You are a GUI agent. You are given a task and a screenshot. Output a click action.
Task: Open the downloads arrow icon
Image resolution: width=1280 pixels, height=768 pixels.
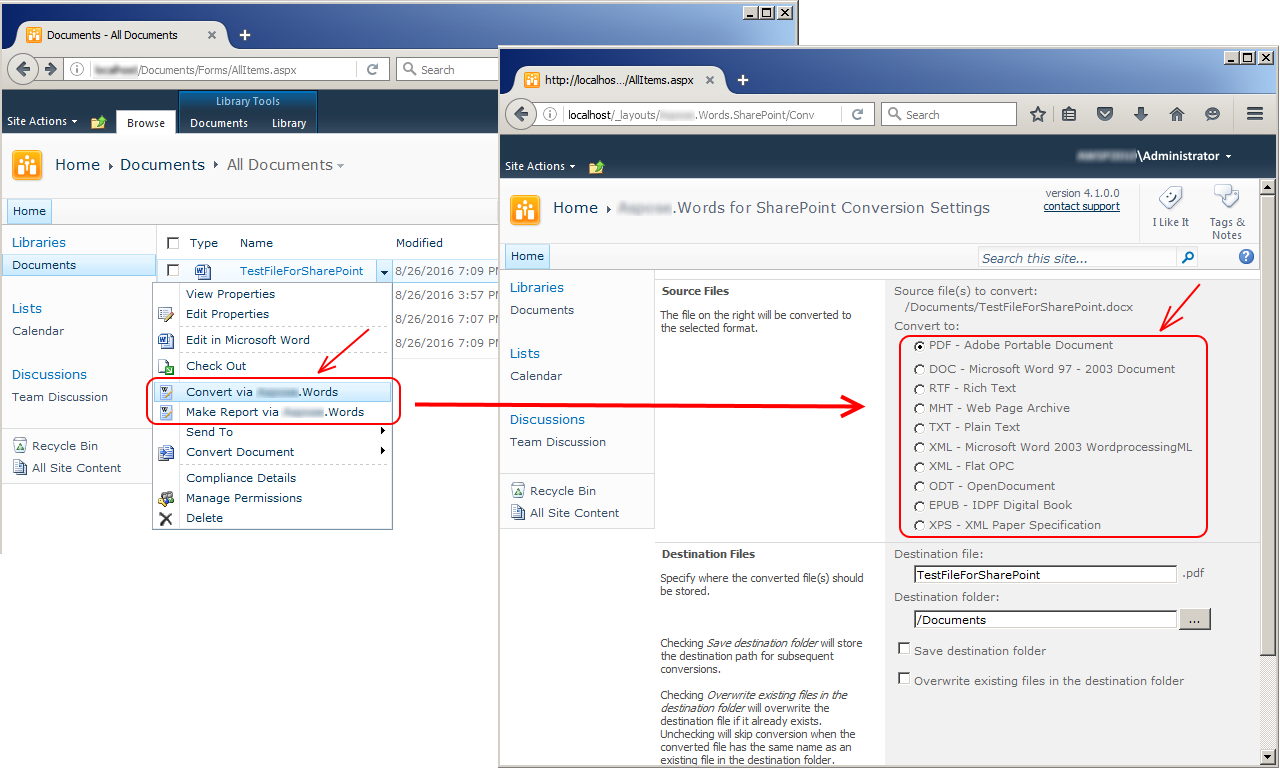[x=1140, y=114]
